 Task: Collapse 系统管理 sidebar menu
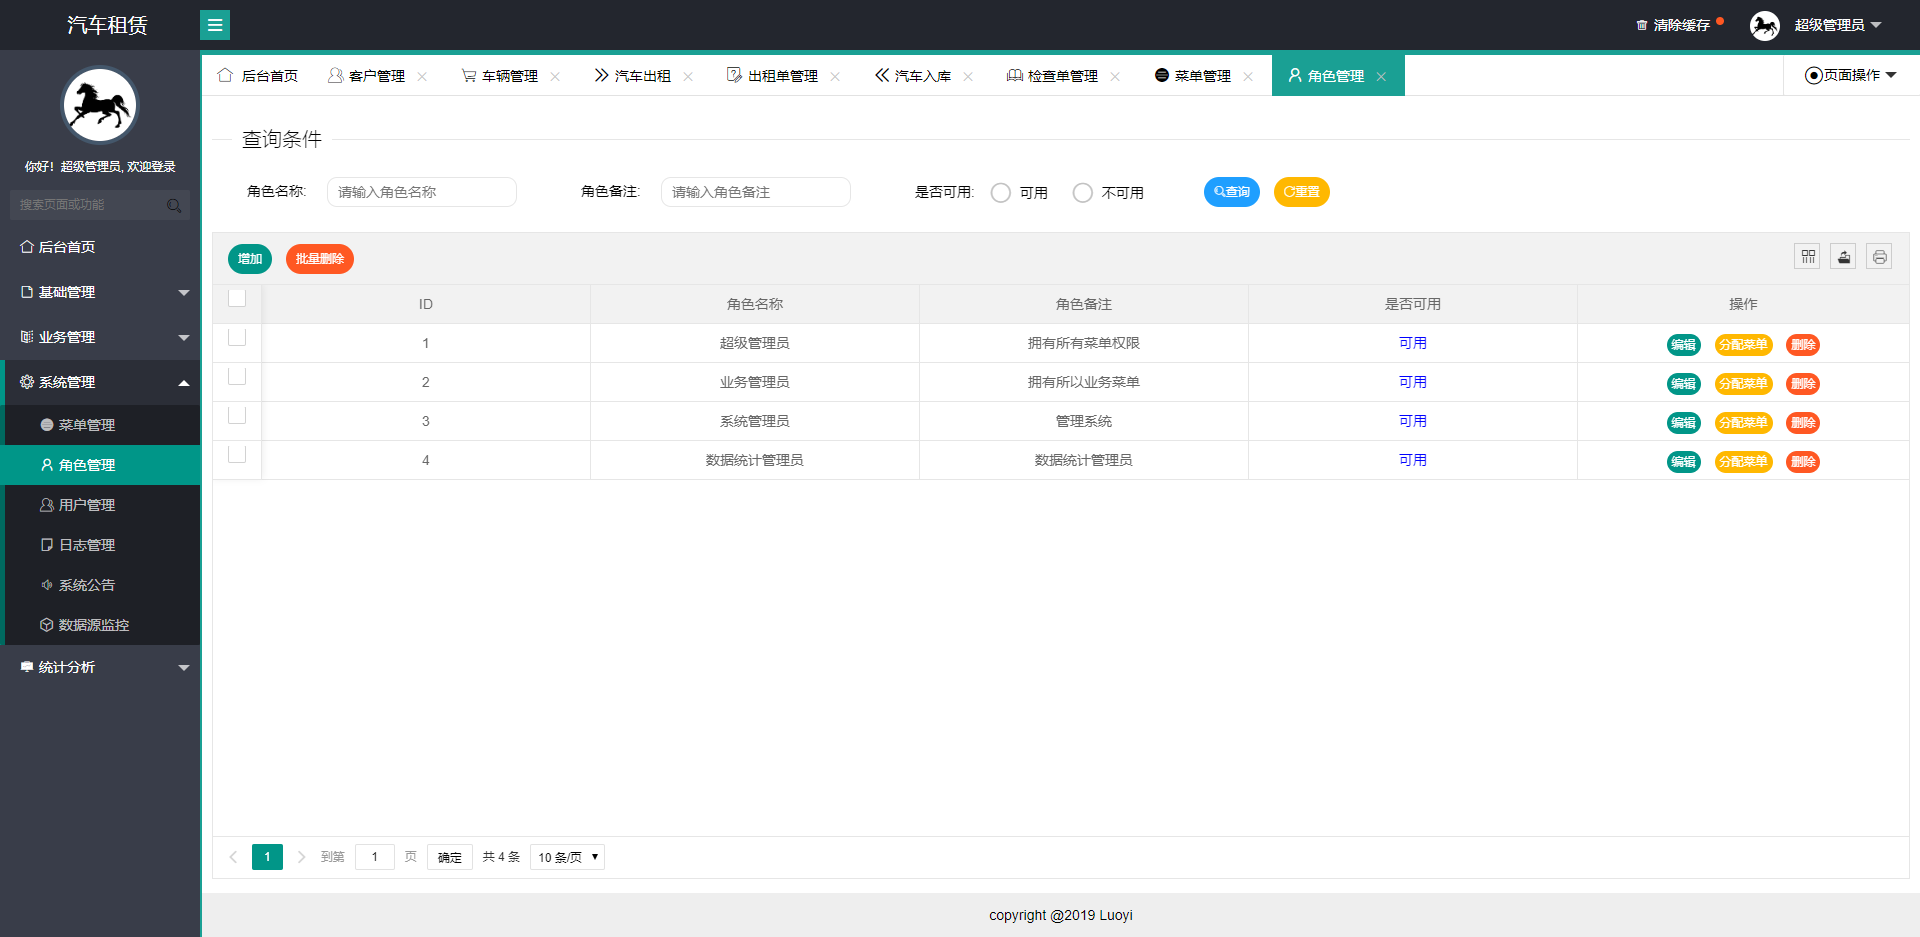click(100, 382)
